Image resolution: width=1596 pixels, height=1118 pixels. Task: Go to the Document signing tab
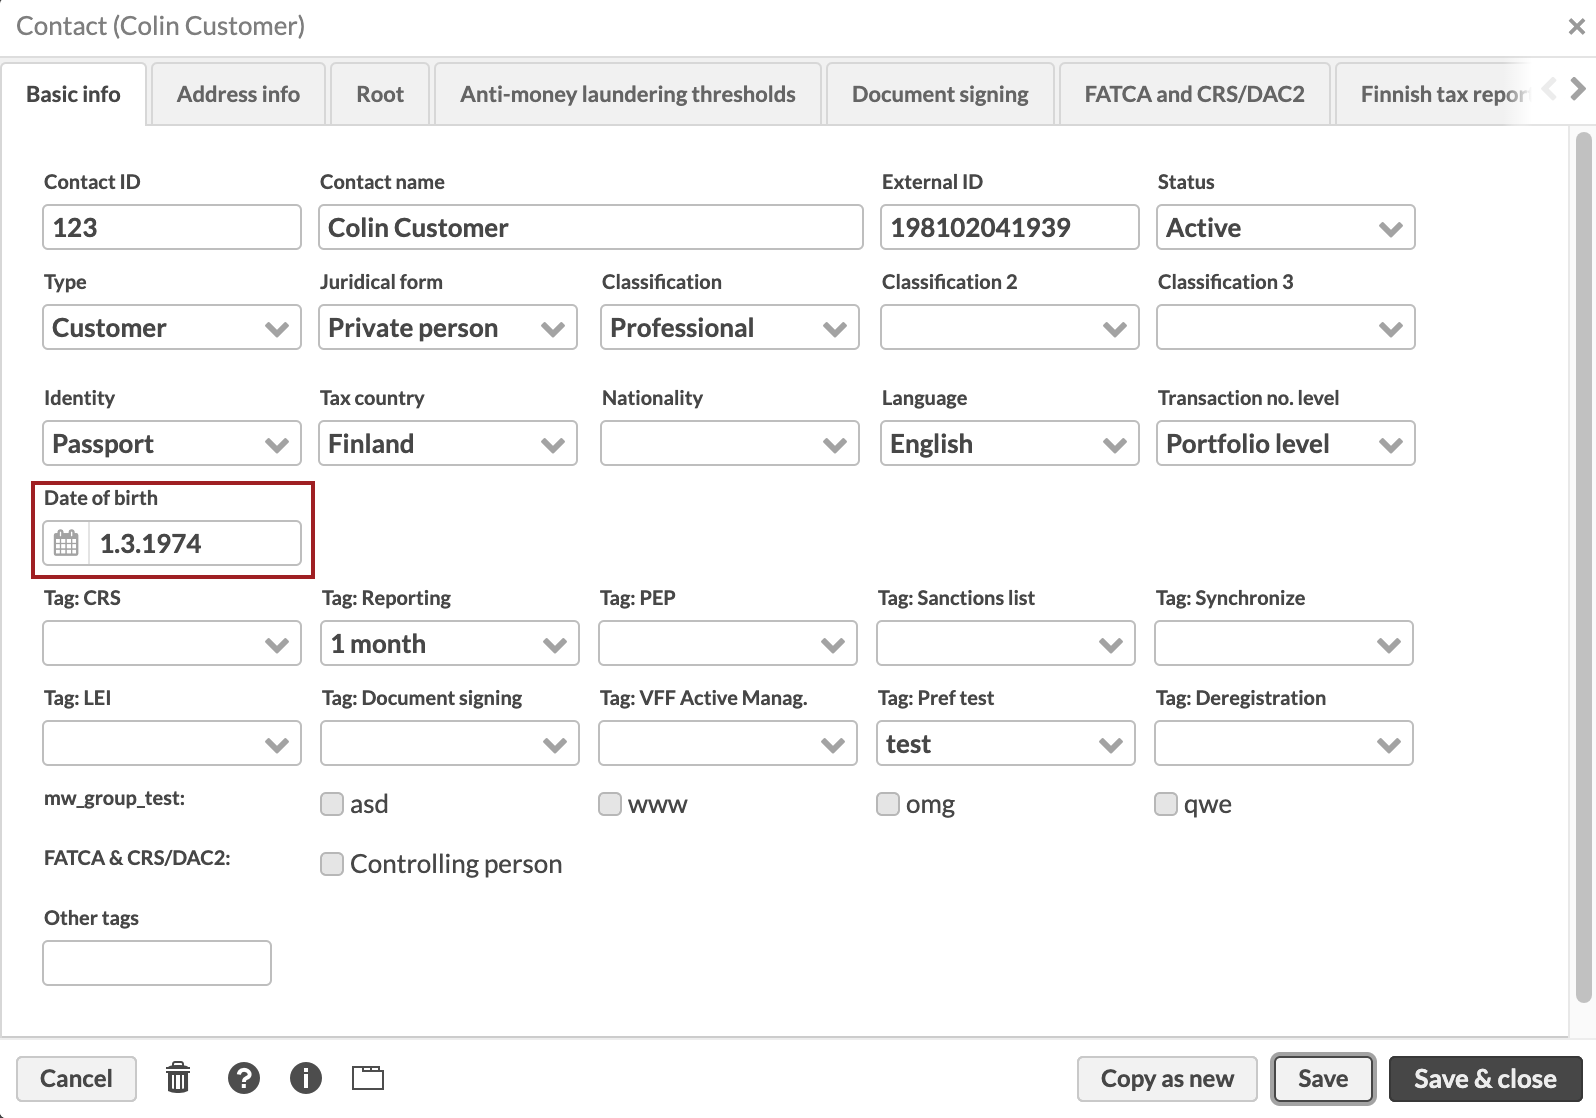click(940, 94)
